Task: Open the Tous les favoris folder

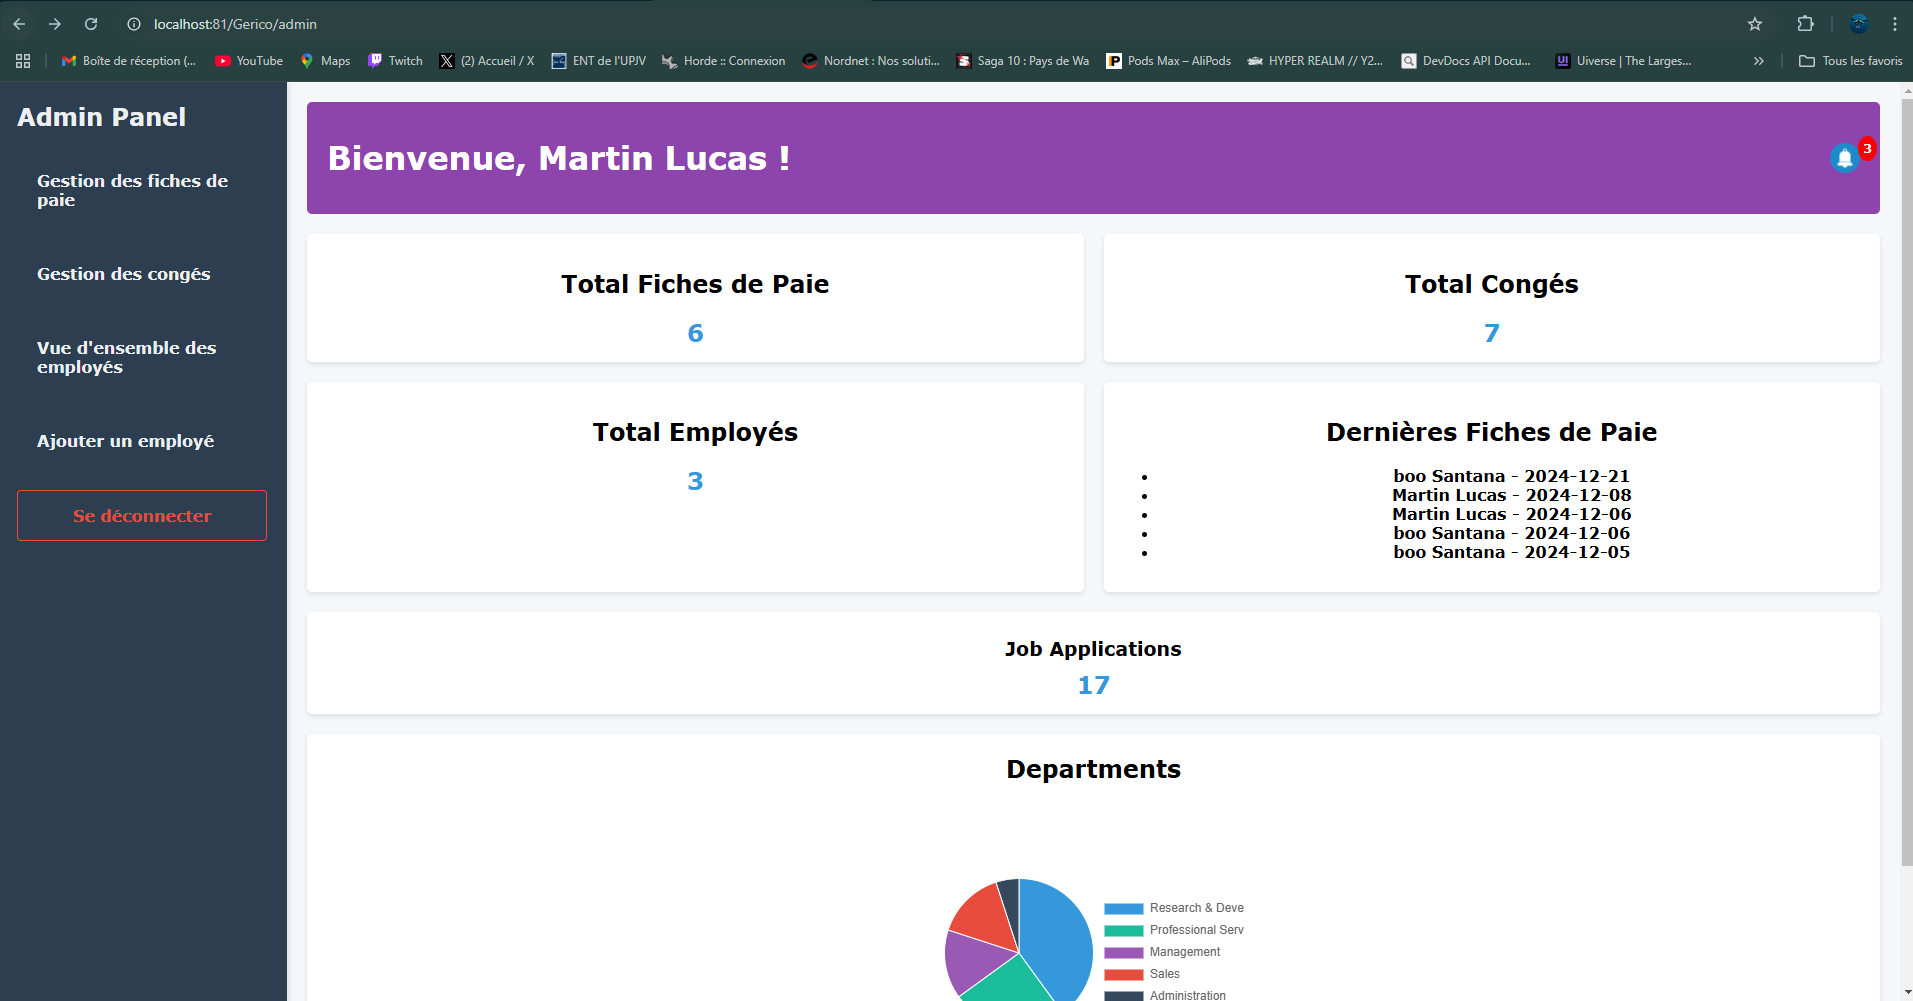Action: [1851, 61]
